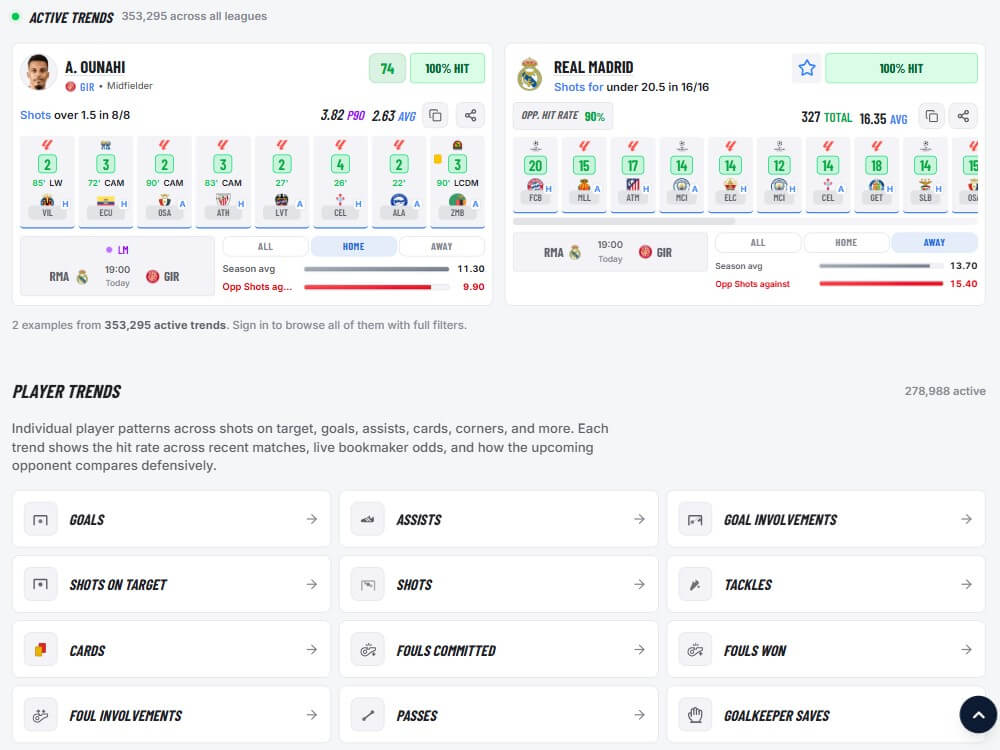Open the Passes trend category
Image resolution: width=1000 pixels, height=750 pixels.
click(500, 714)
